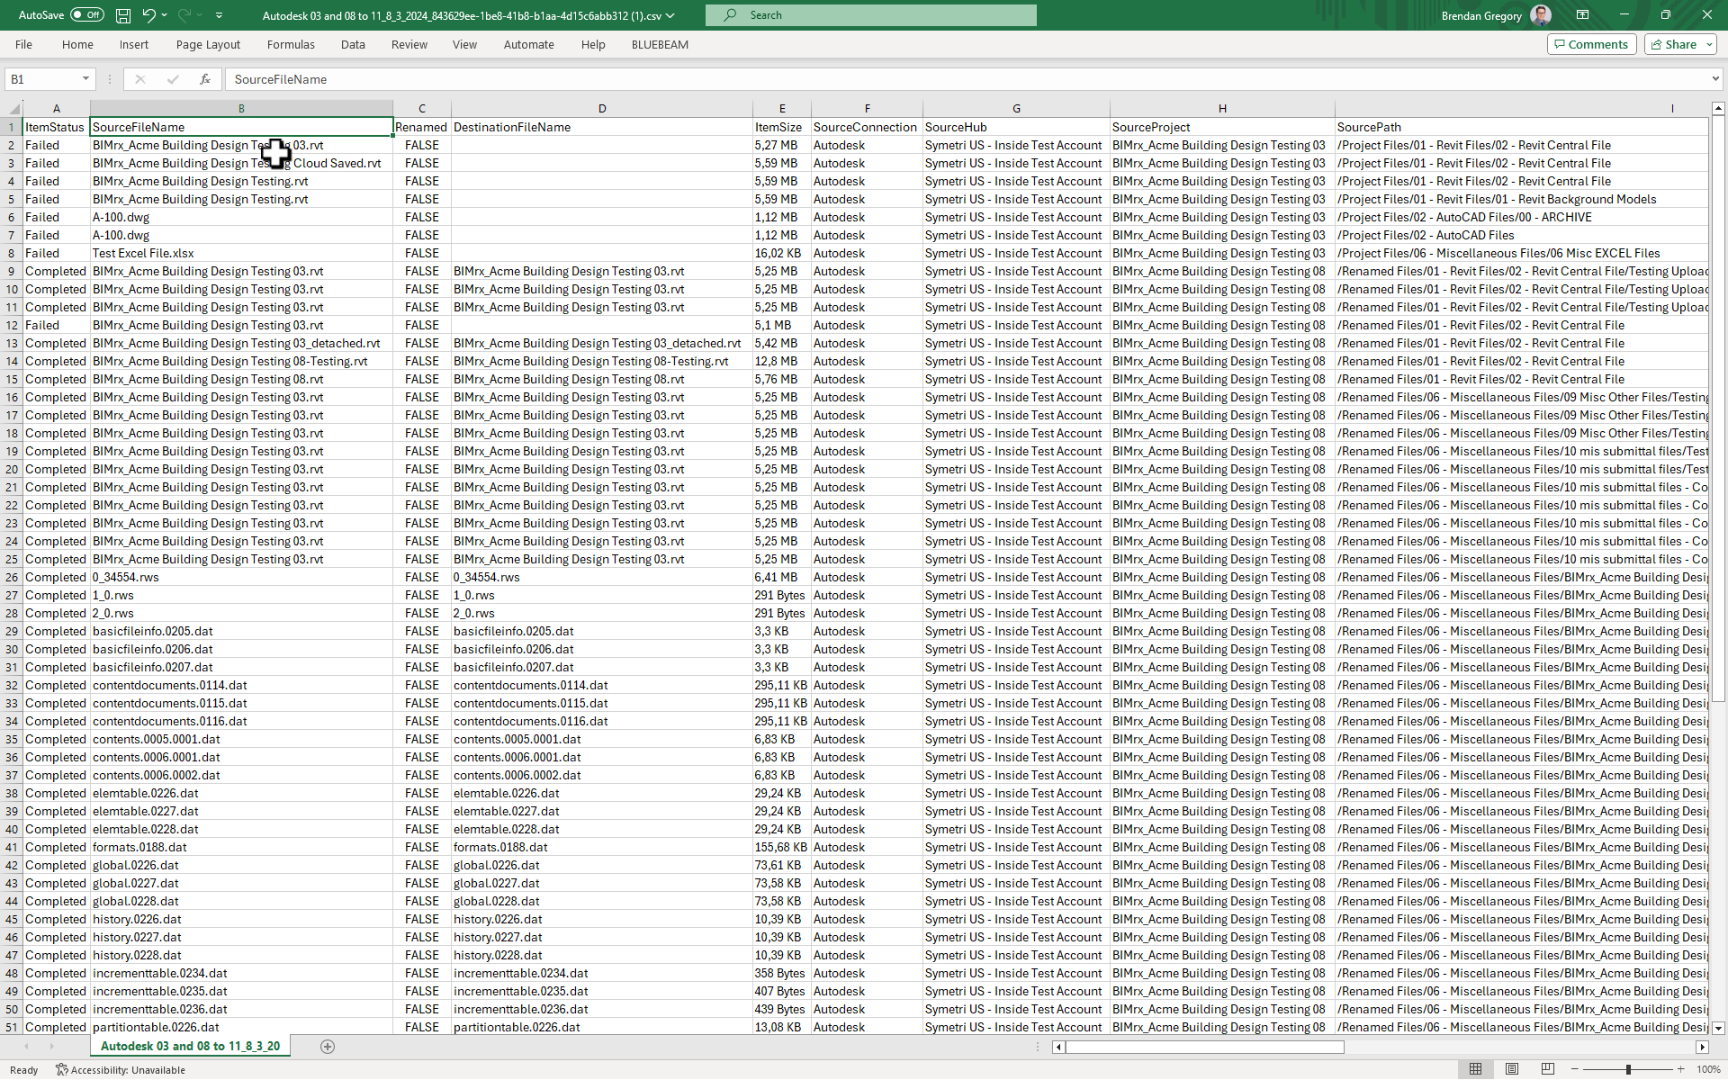Click the vertical scrollbar down arrow
The height and width of the screenshot is (1080, 1728).
click(x=1718, y=1027)
